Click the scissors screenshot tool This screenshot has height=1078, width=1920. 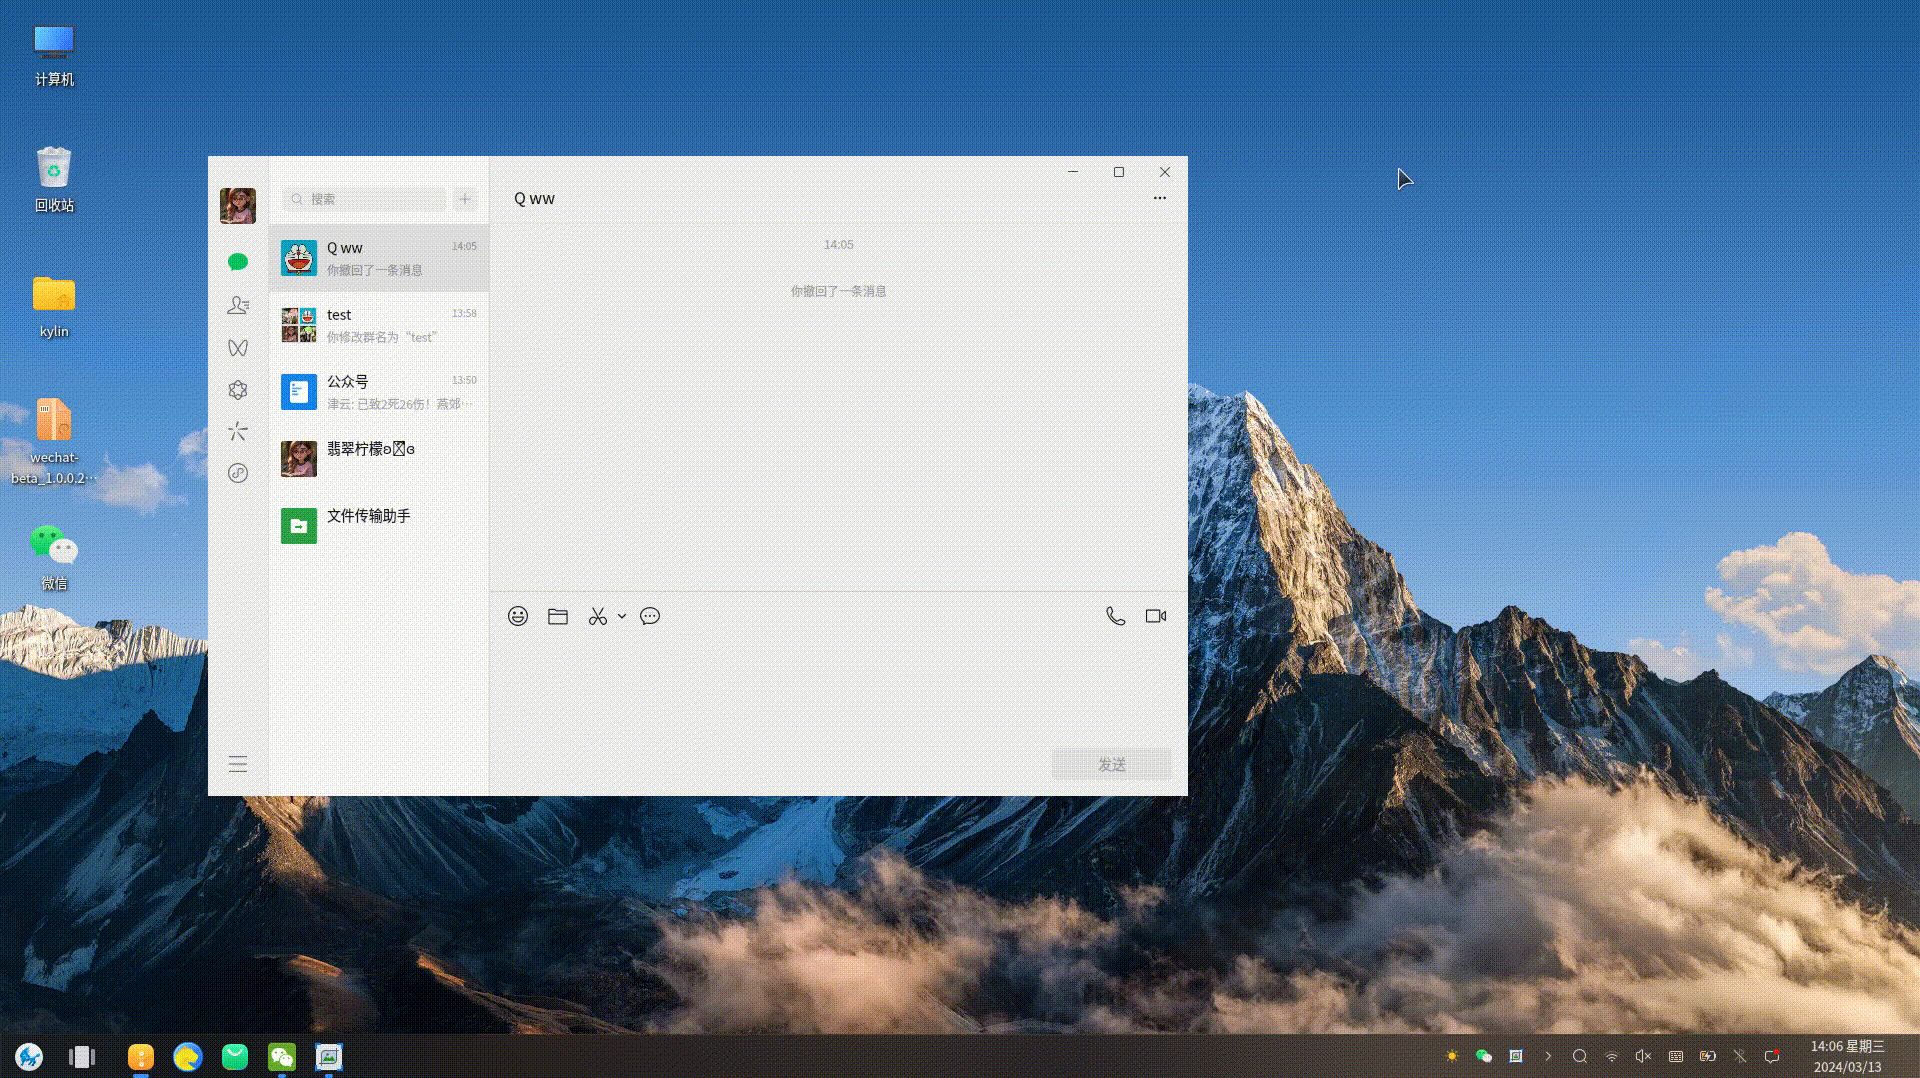(x=598, y=616)
